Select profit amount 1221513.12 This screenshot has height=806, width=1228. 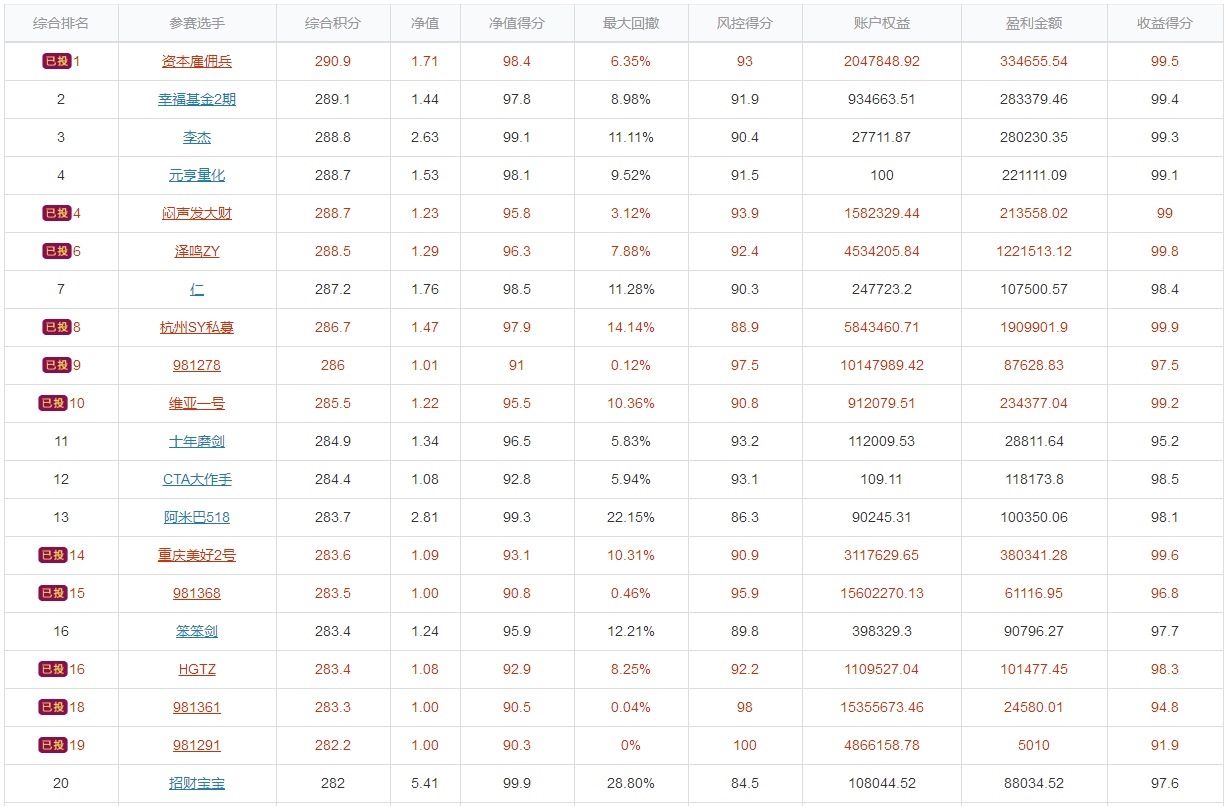[x=1034, y=251]
